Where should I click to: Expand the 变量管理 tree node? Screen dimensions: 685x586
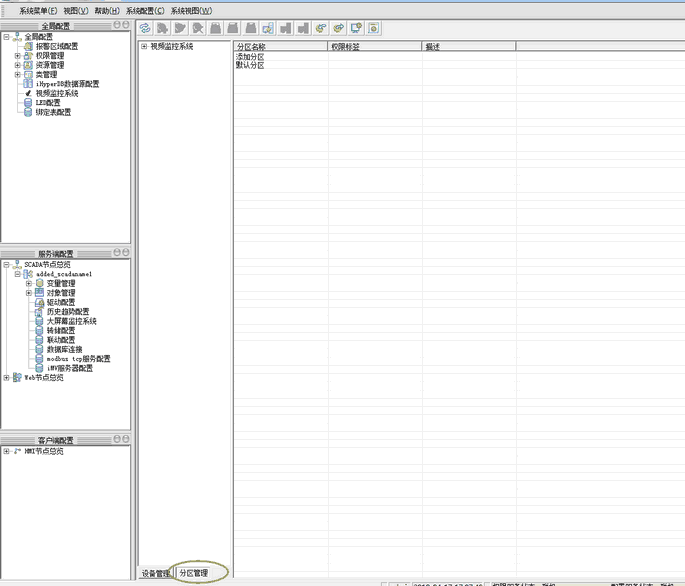(29, 284)
